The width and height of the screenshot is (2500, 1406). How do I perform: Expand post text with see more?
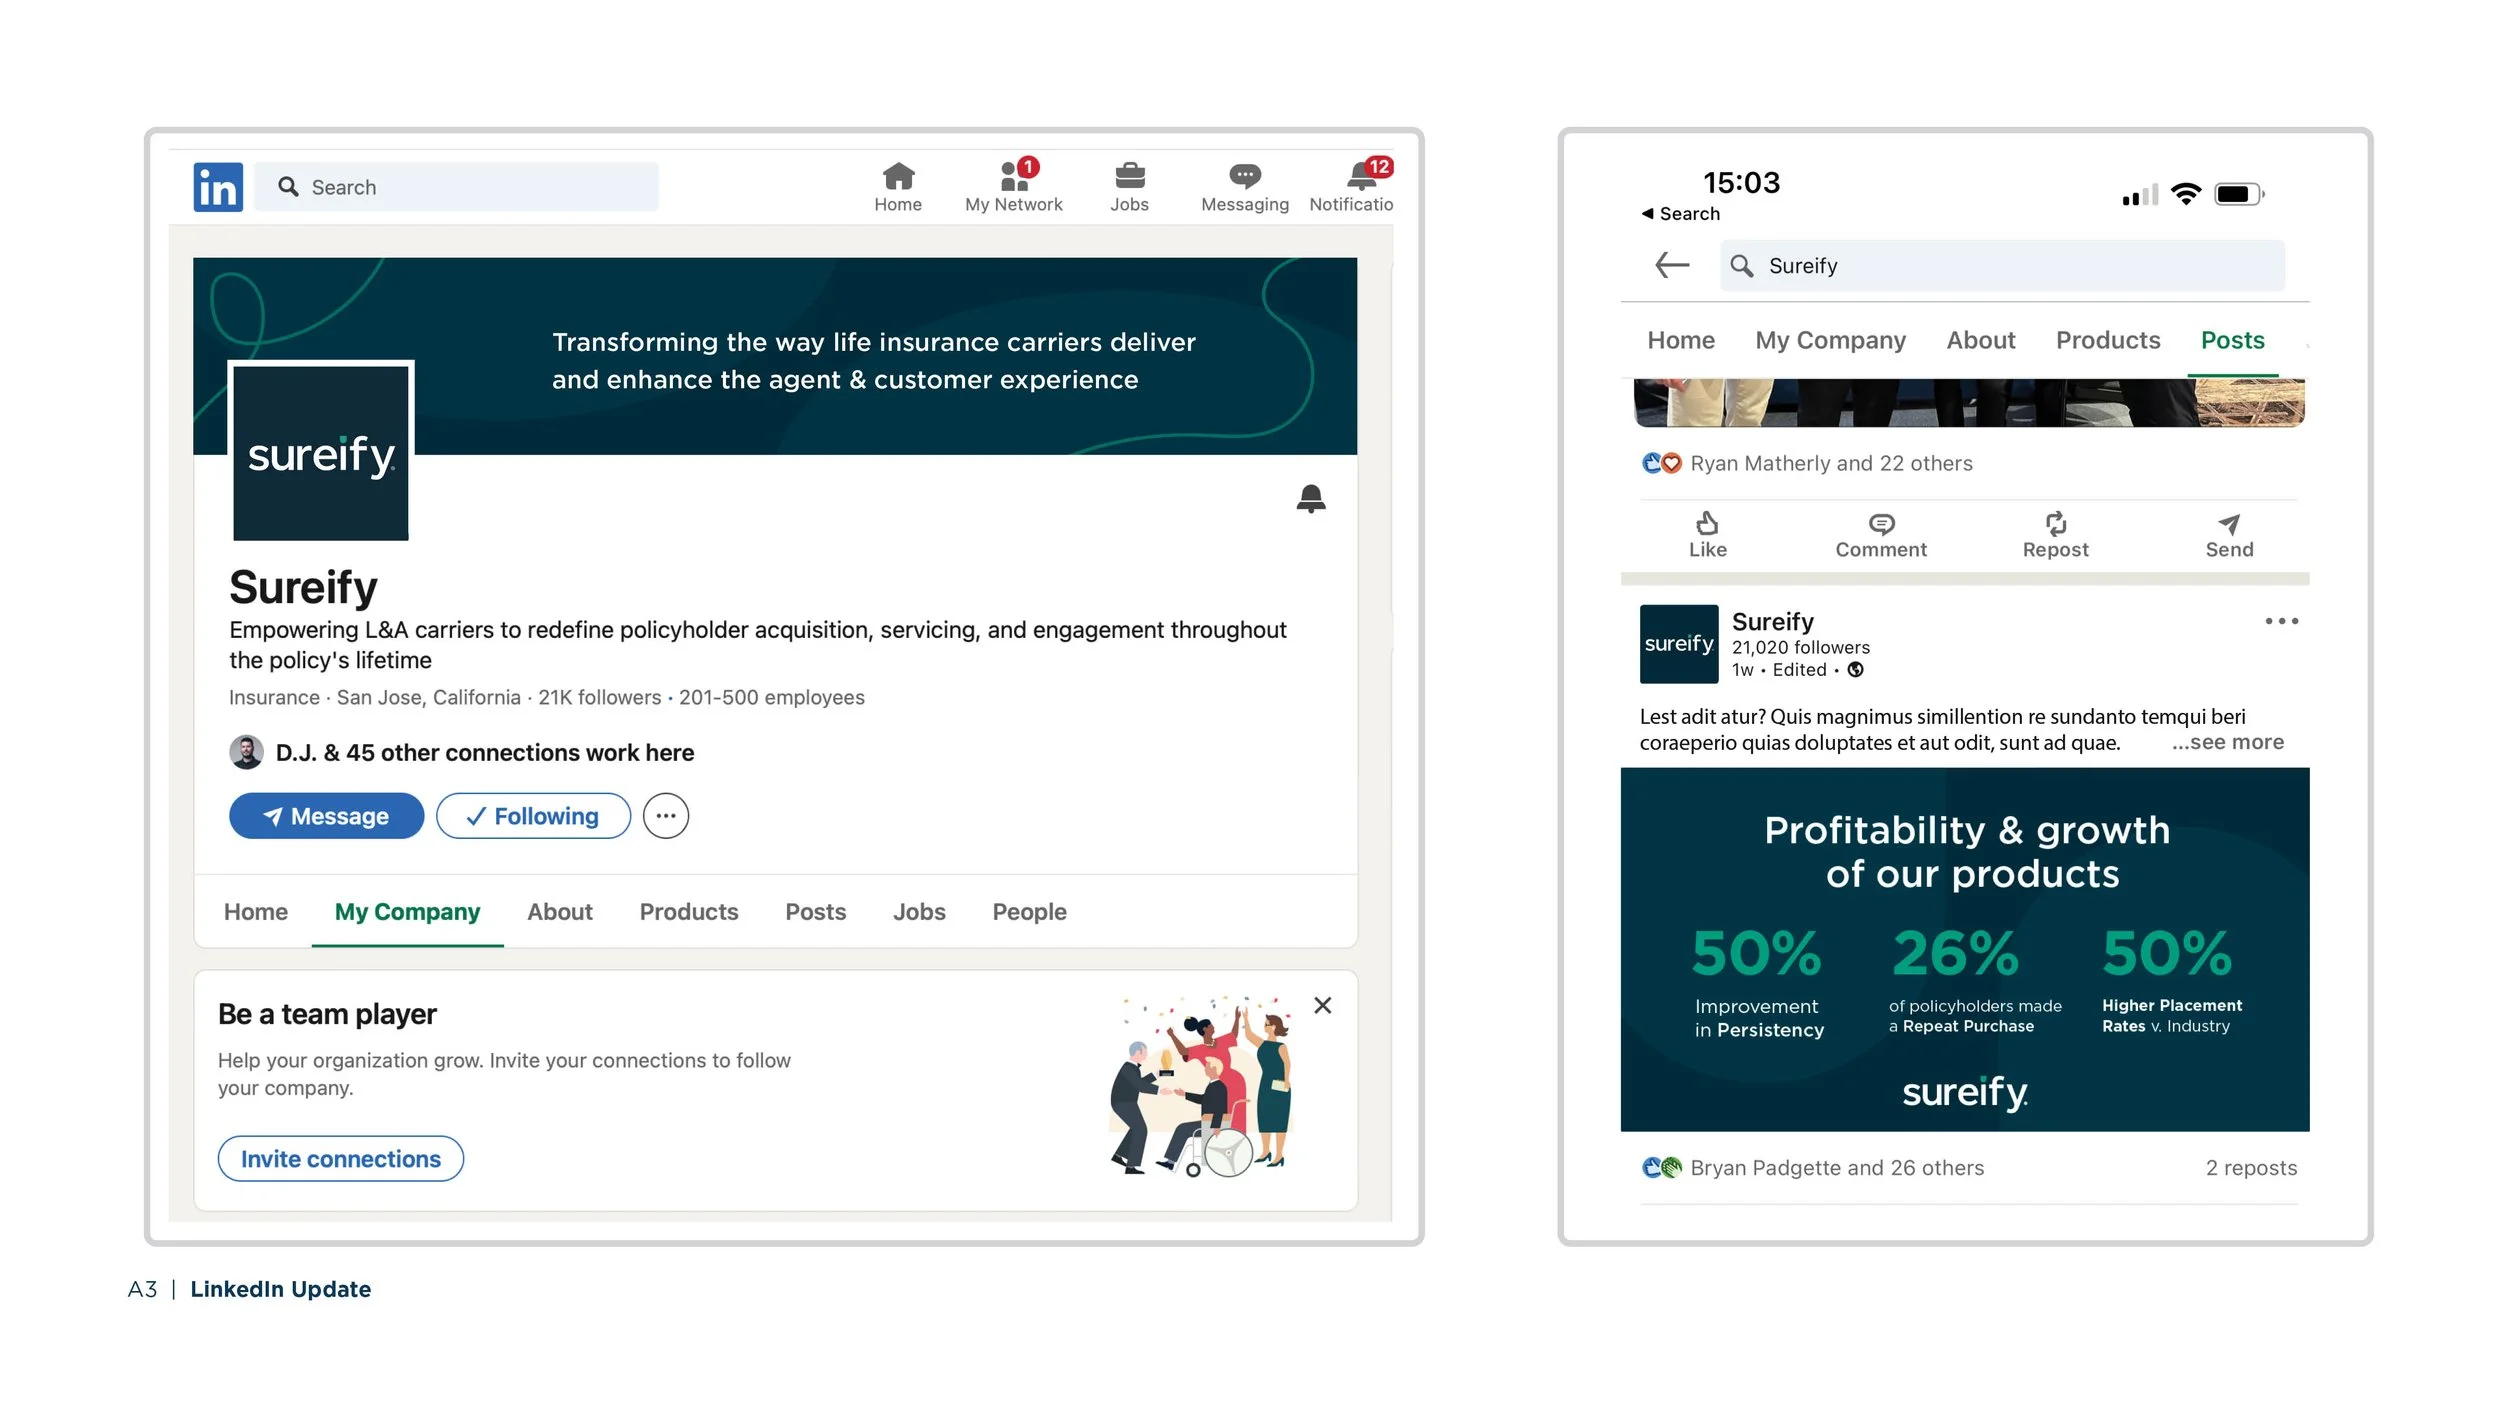2227,742
